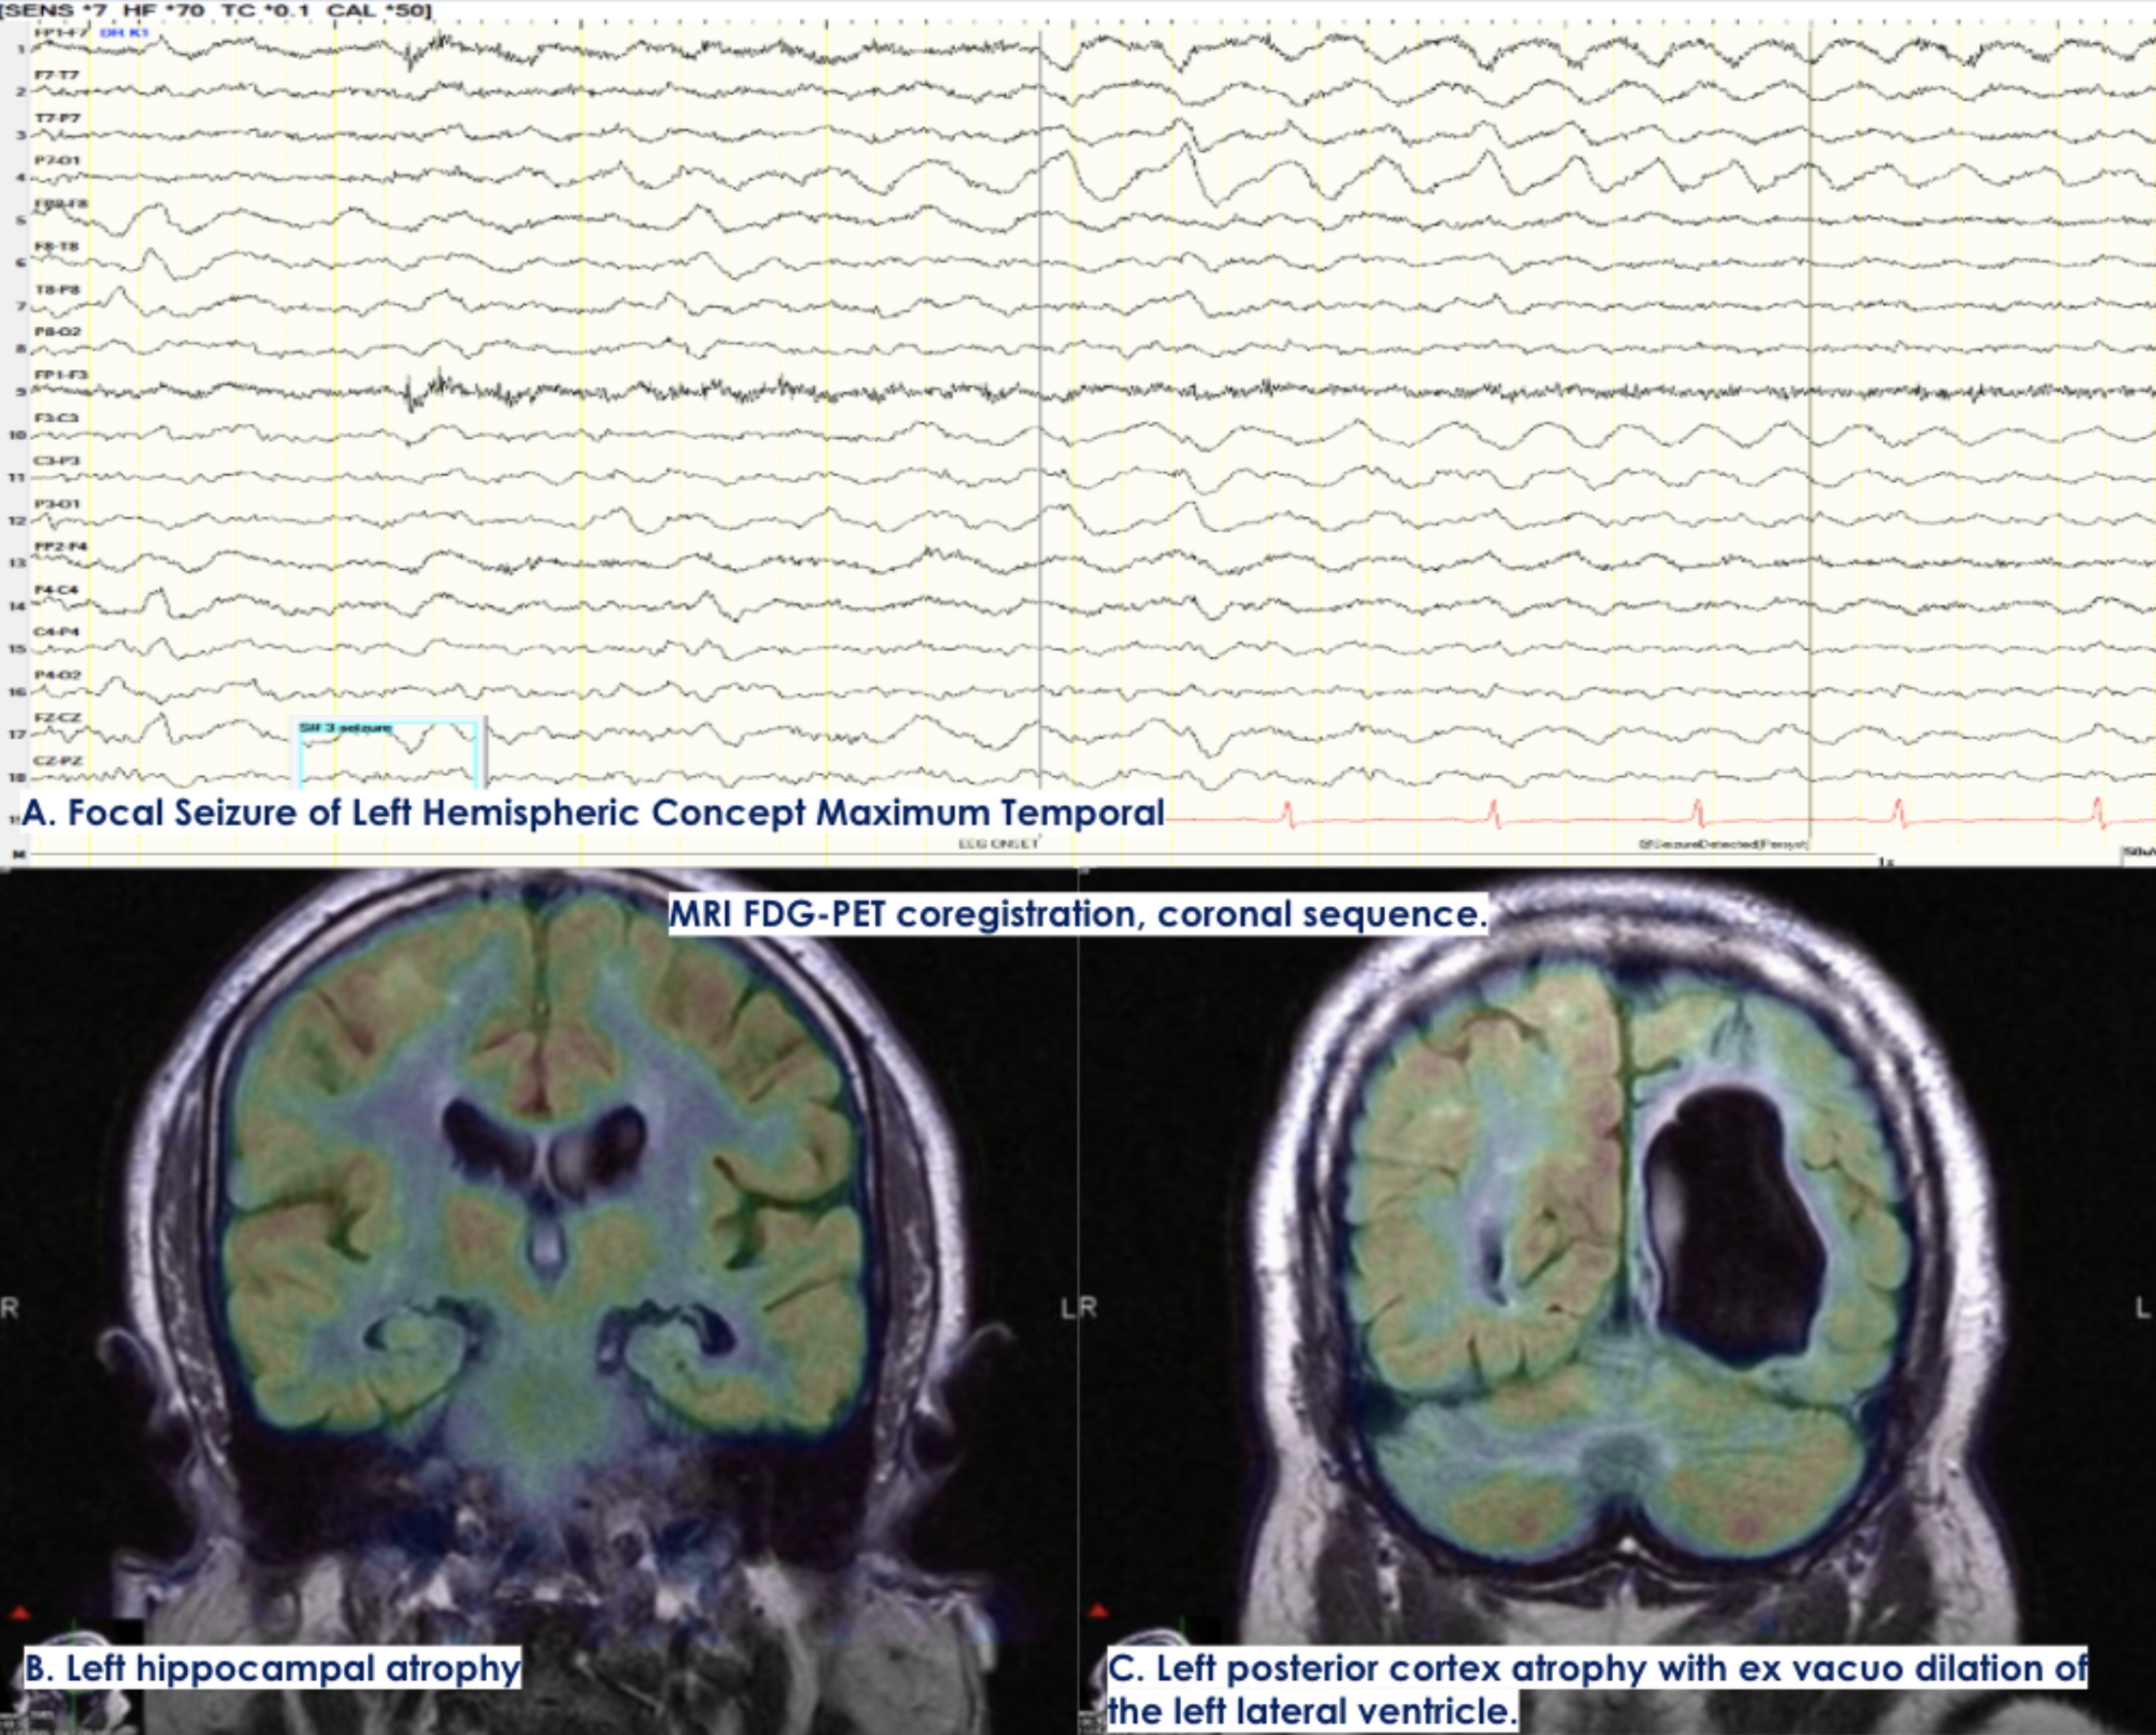Click the blue DR K1 label beside FP1-F7

click(124, 33)
